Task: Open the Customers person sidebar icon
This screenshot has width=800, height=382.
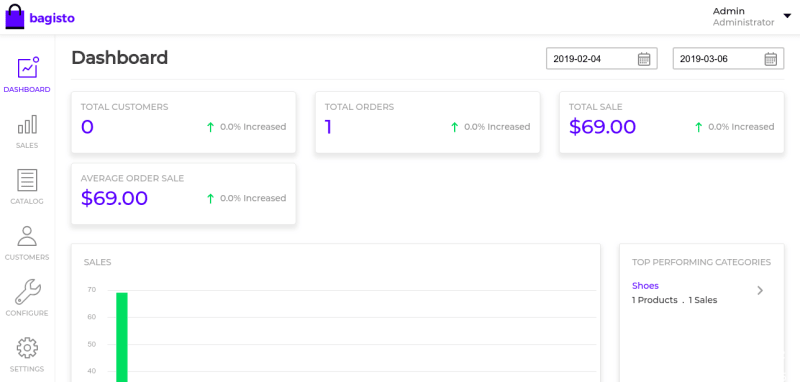Action: 27,236
